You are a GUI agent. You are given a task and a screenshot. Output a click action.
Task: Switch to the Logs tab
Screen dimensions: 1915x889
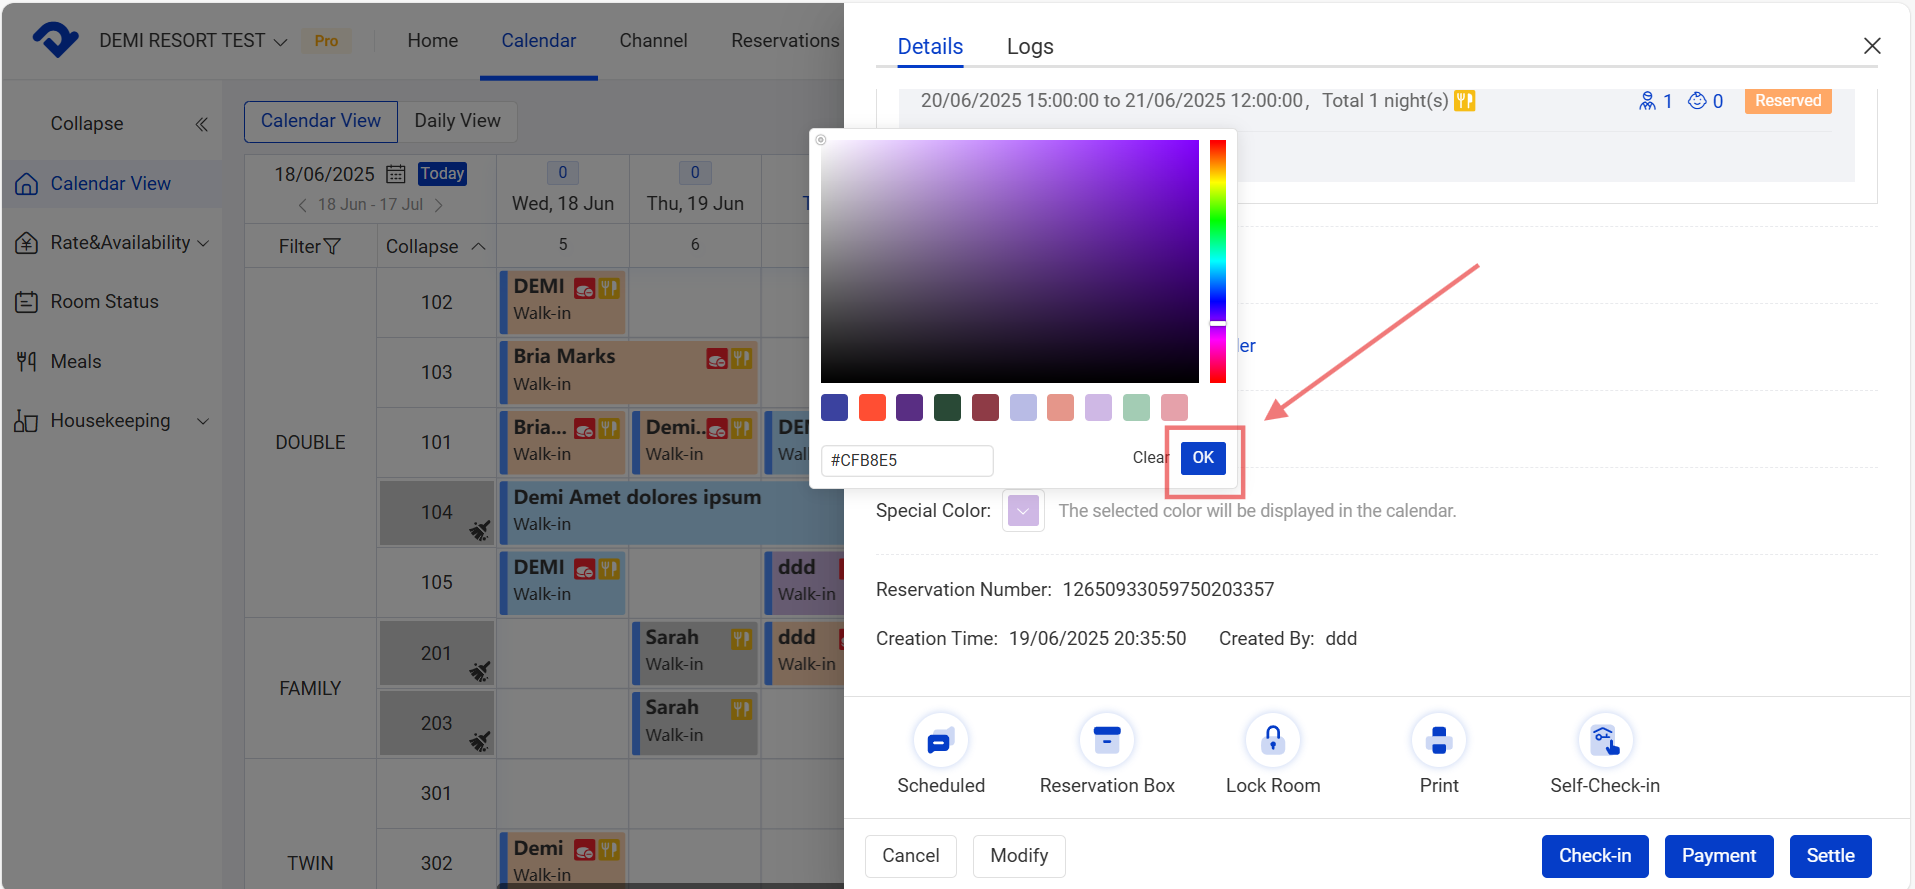(x=1029, y=47)
